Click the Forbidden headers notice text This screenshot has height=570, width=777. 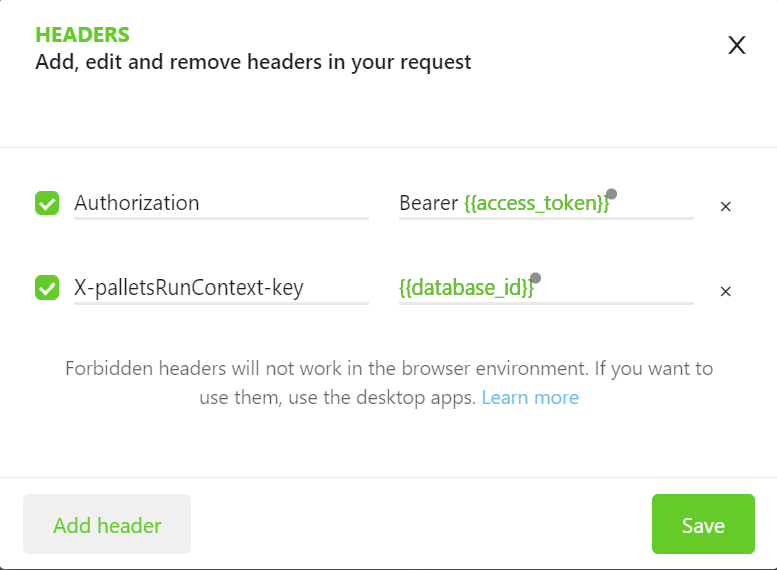[x=389, y=368]
